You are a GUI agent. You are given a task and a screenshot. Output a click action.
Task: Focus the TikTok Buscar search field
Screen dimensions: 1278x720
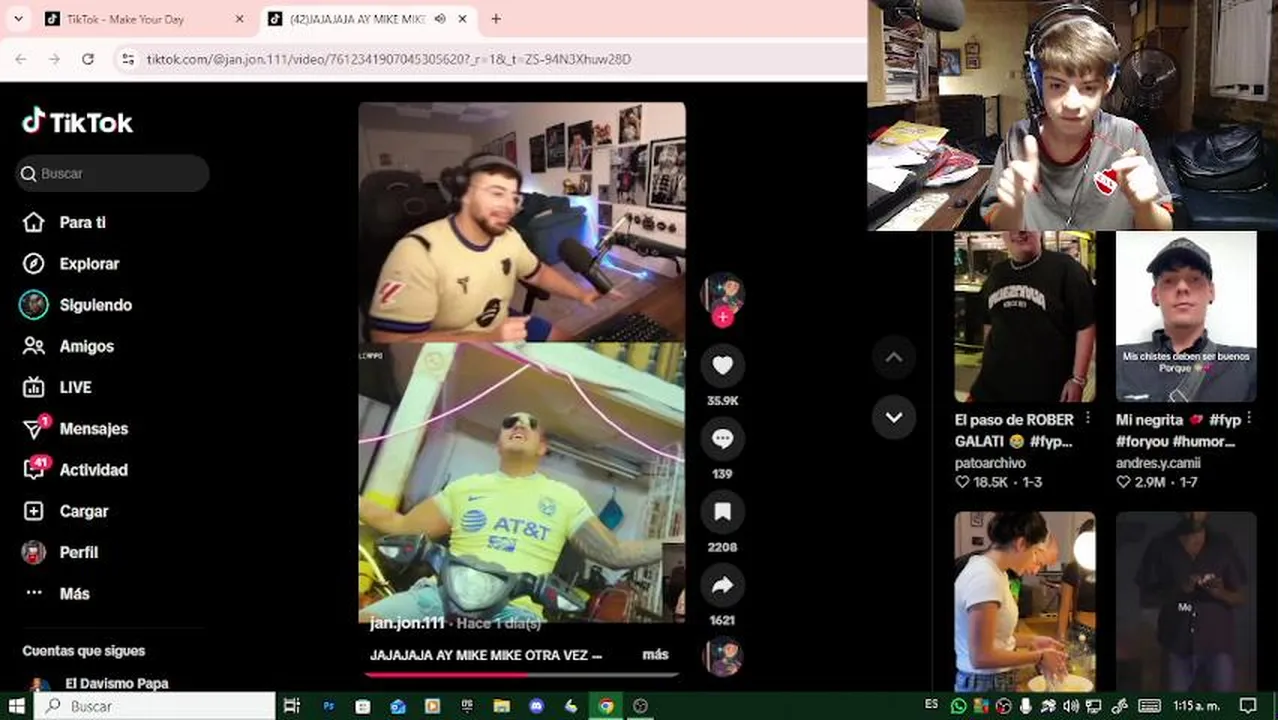112,173
